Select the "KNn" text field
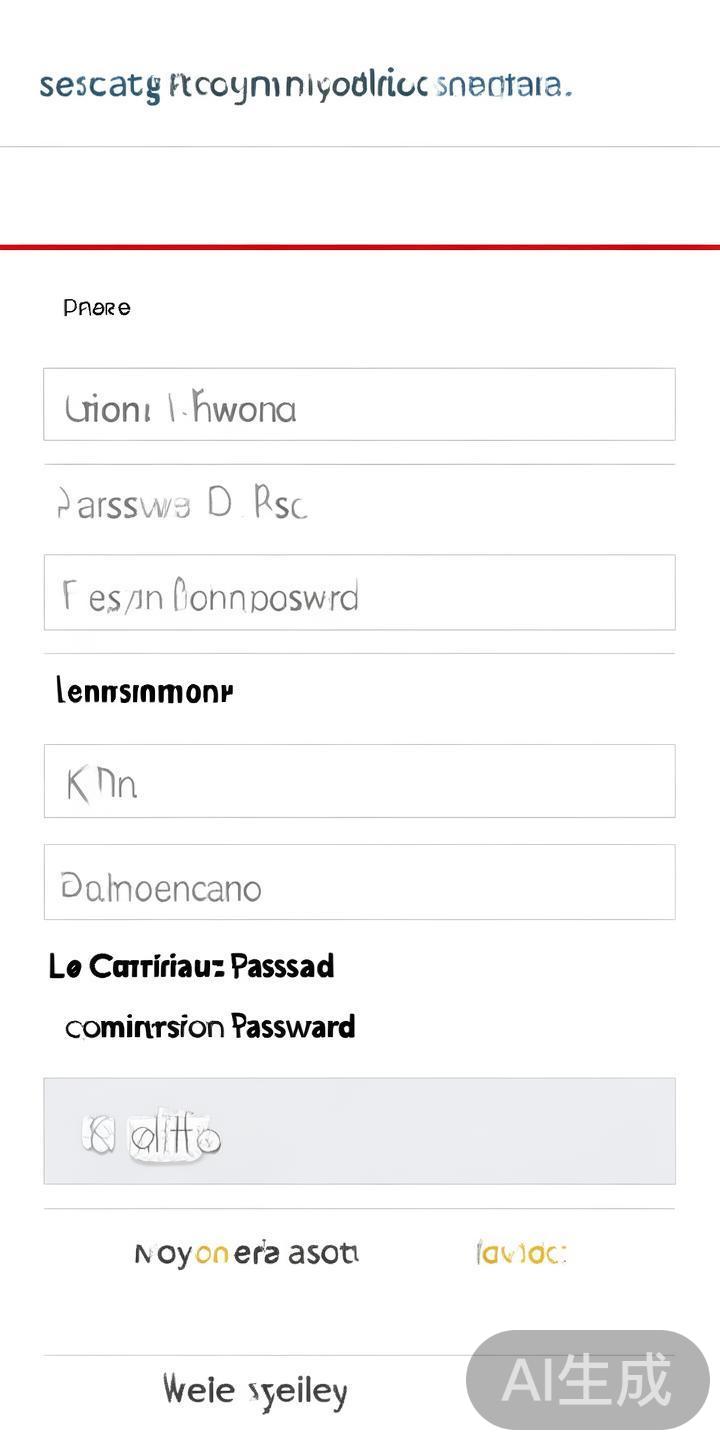This screenshot has height=1440, width=720. tap(359, 781)
